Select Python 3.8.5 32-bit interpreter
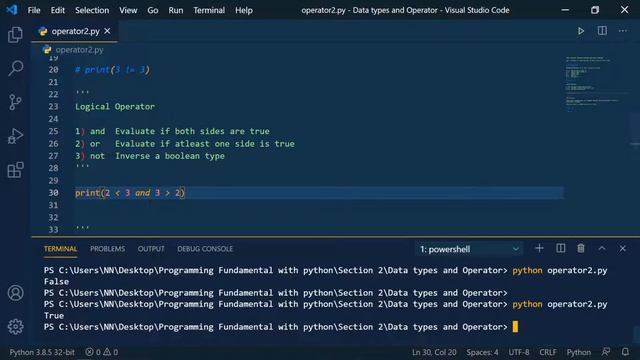This screenshot has height=360, width=640. (42, 352)
